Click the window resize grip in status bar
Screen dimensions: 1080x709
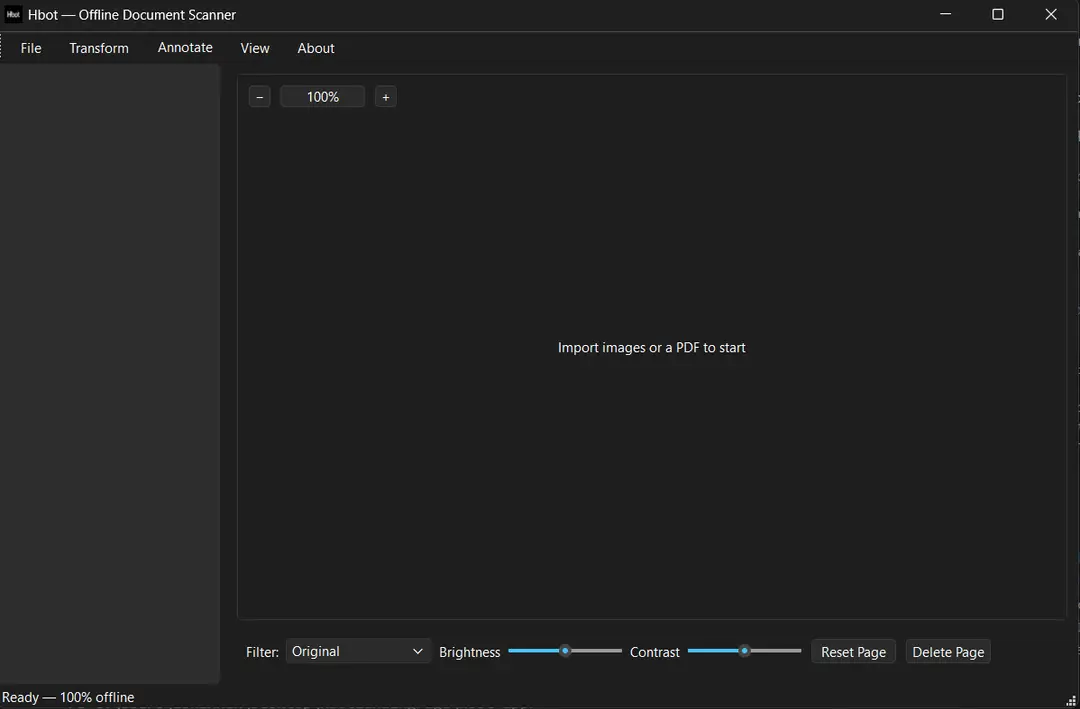tap(1071, 701)
